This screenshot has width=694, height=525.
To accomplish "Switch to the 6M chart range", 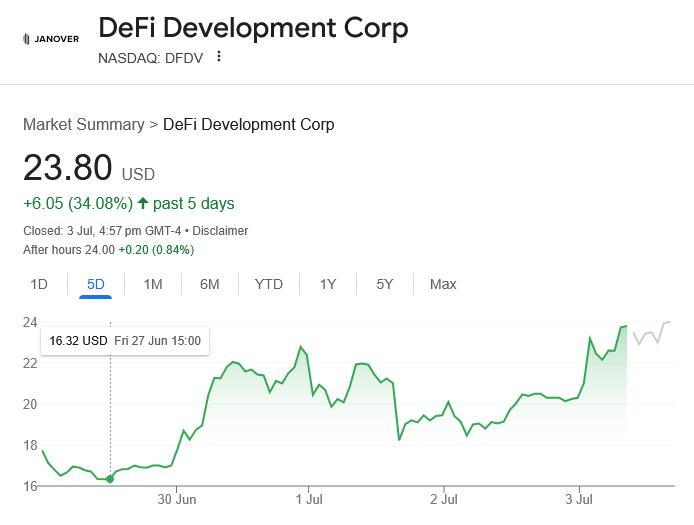I will 209,284.
